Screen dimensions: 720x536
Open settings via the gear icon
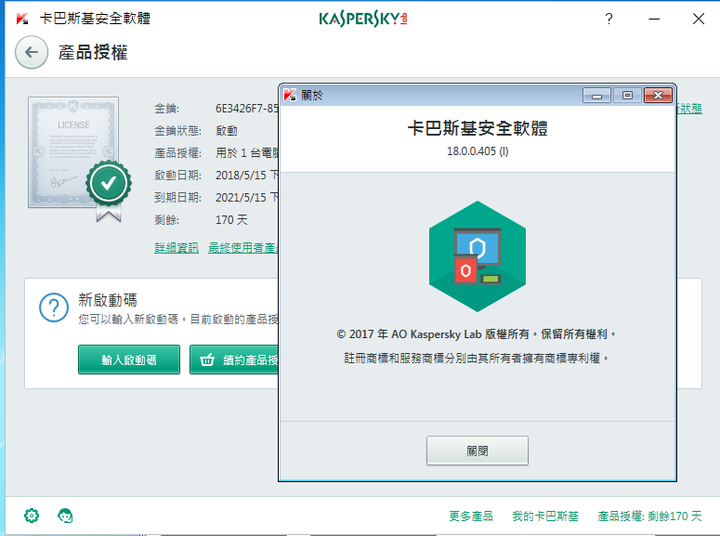pyautogui.click(x=32, y=516)
